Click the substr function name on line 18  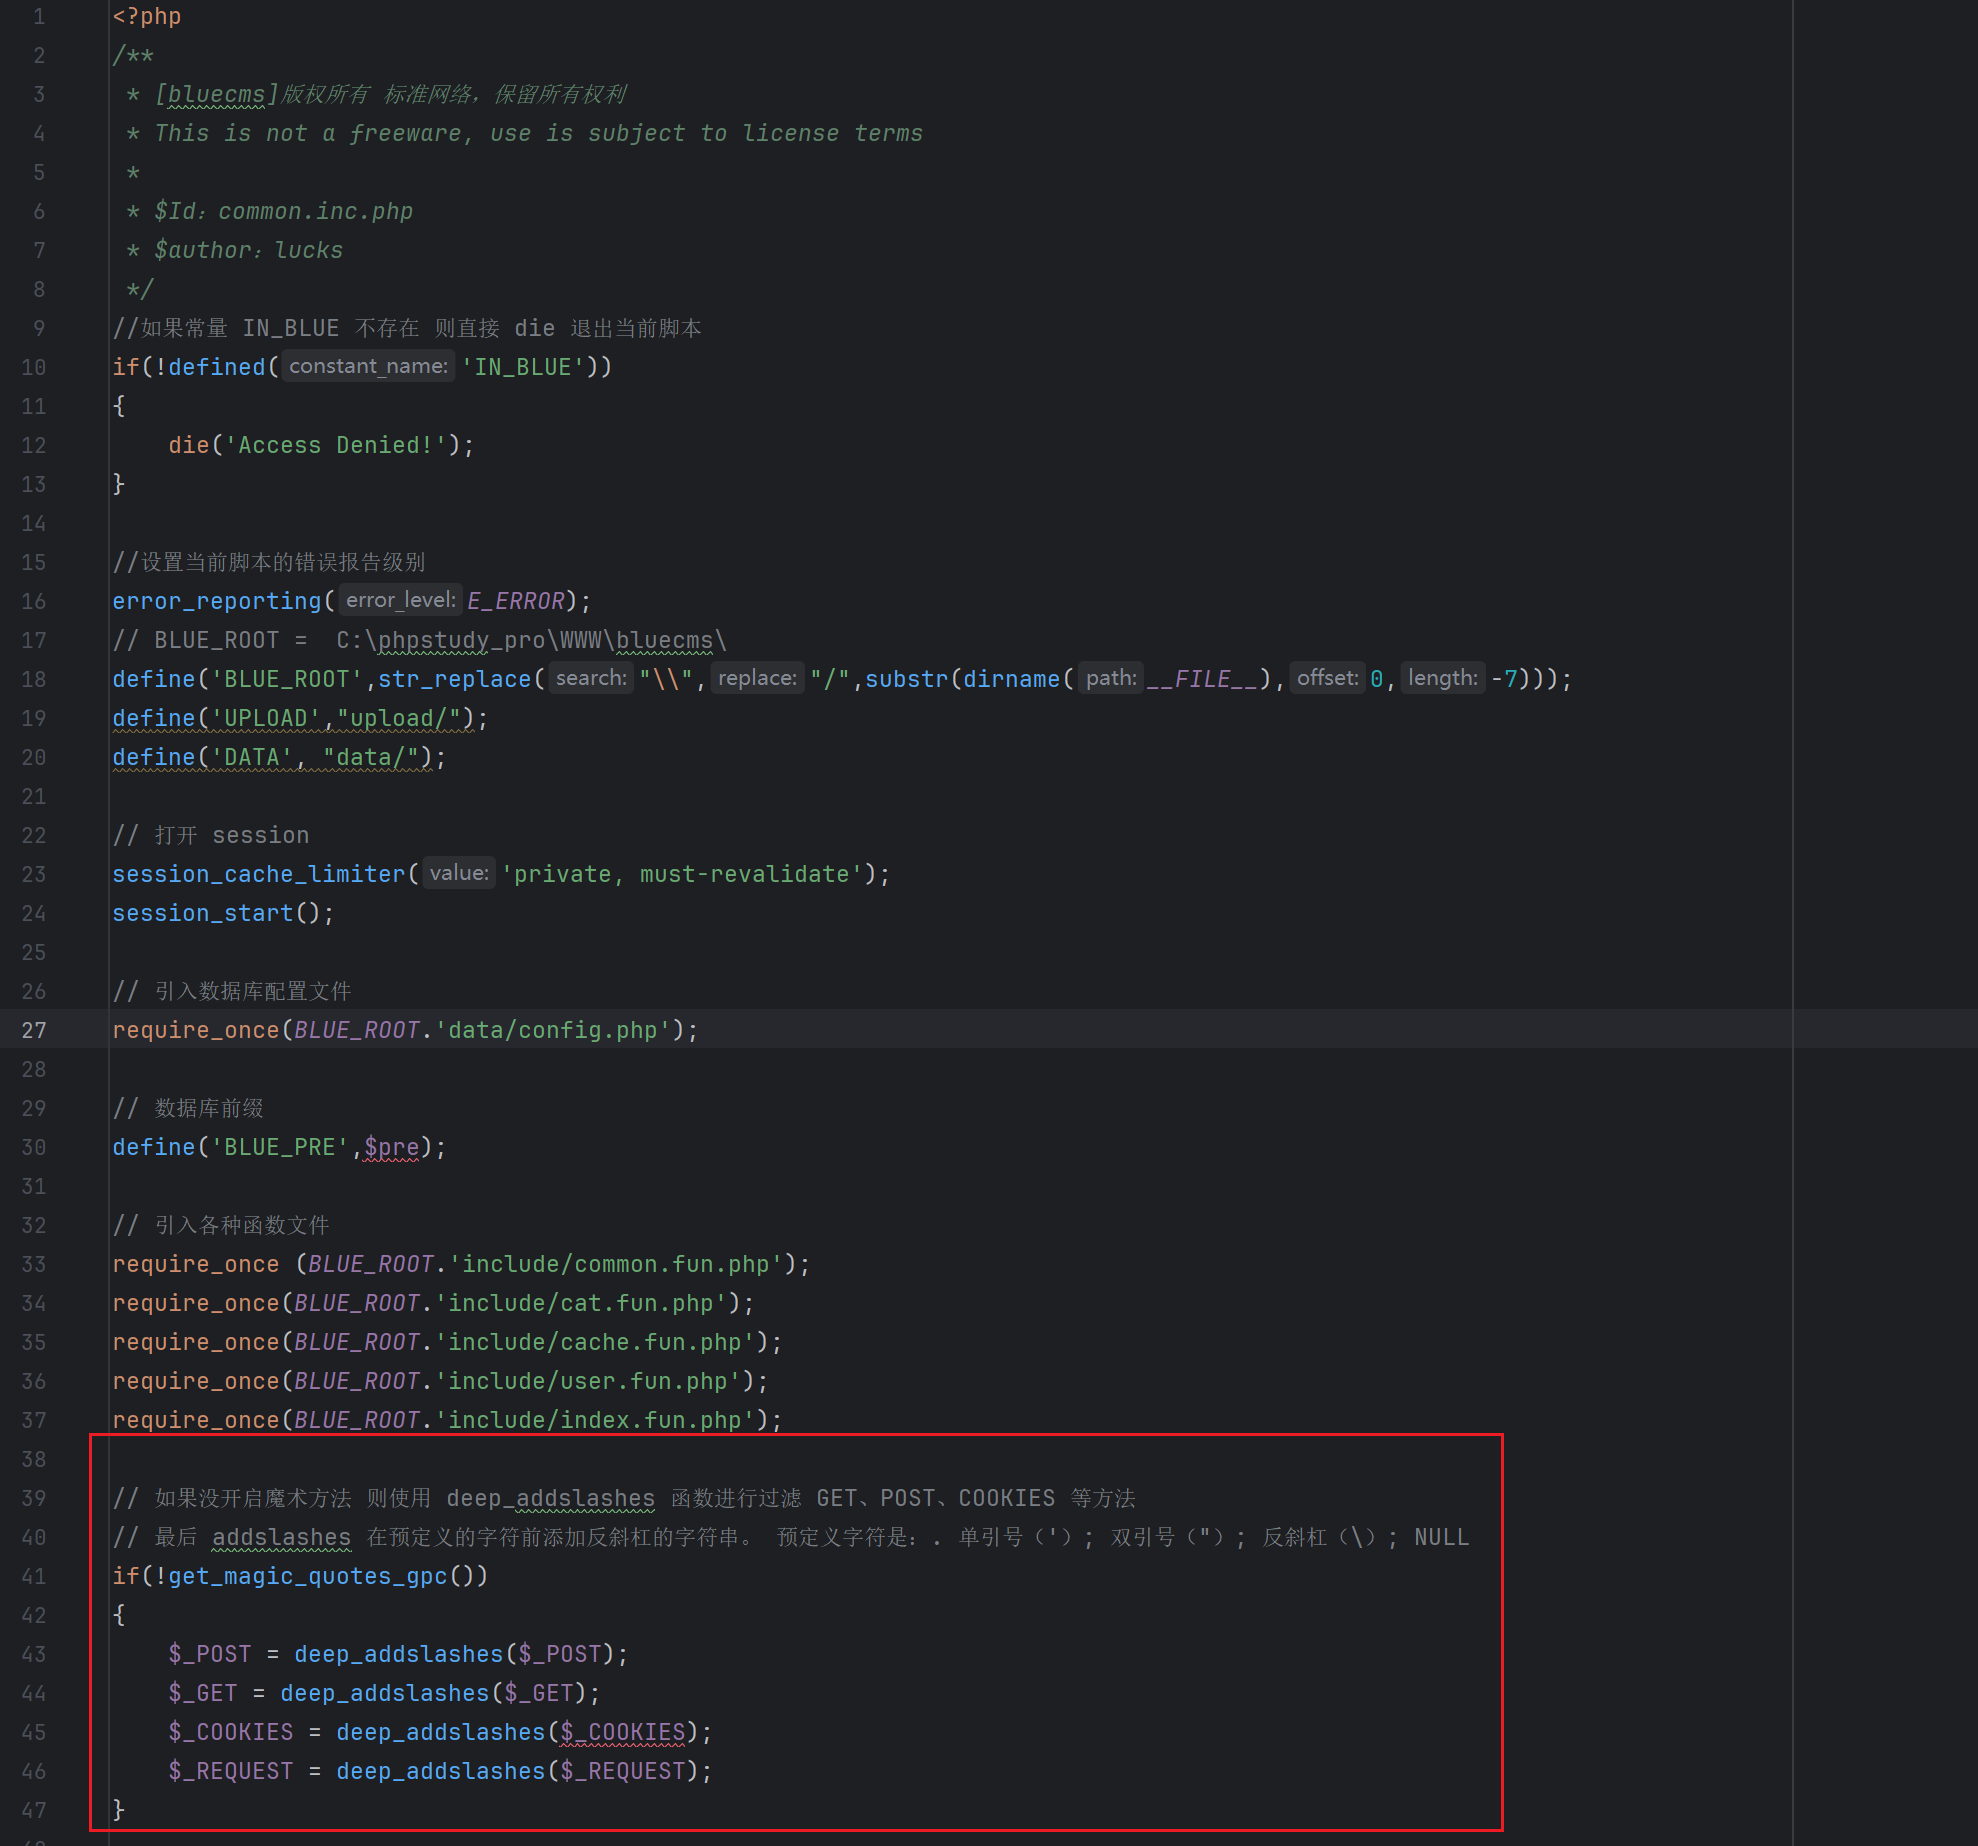[x=907, y=679]
